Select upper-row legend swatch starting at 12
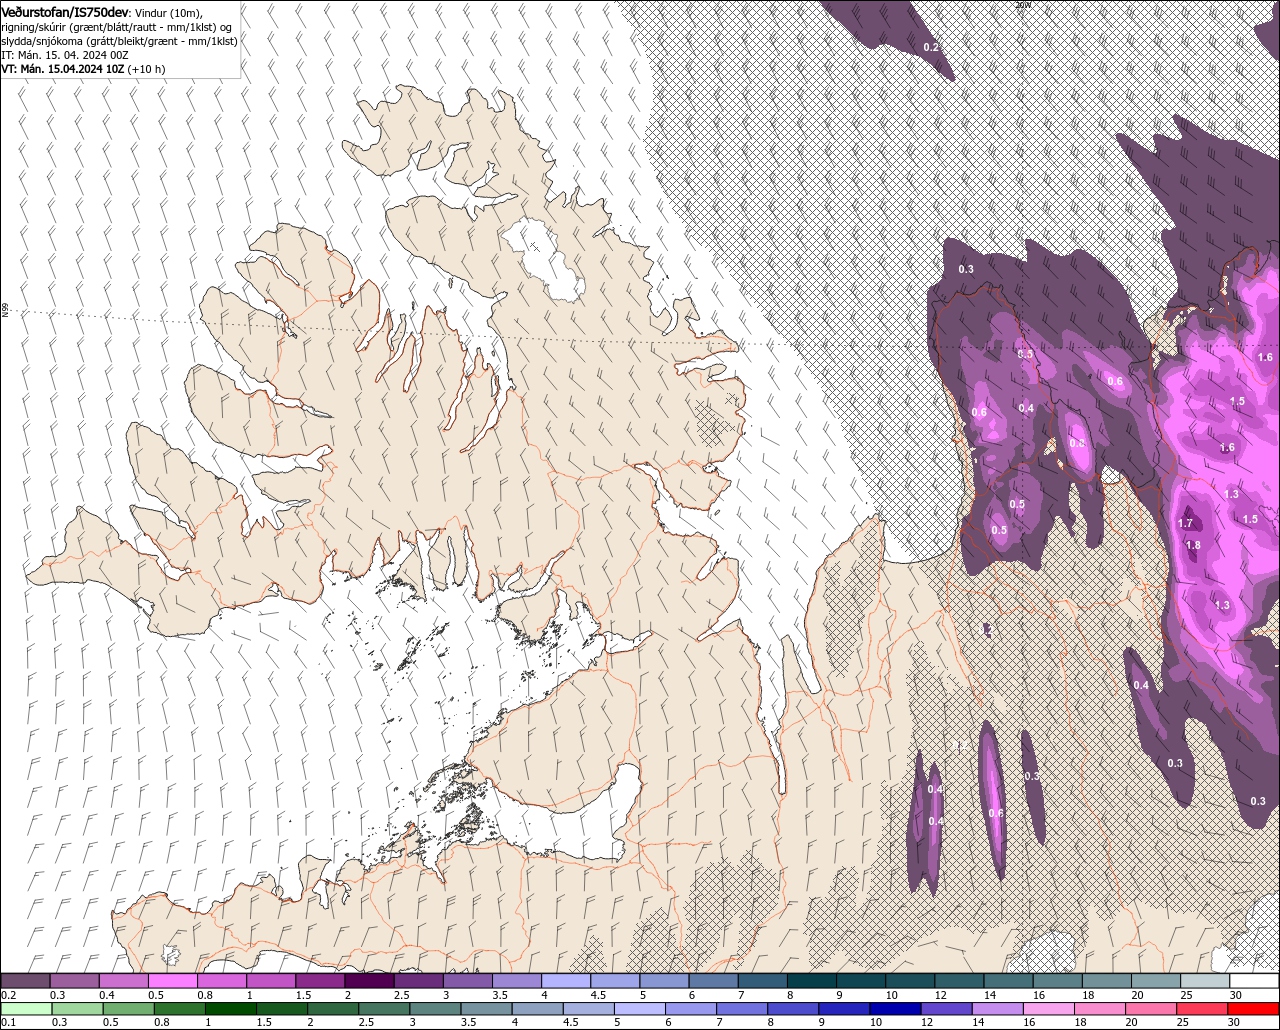Viewport: 1280px width, 1030px height. pyautogui.click(x=959, y=981)
